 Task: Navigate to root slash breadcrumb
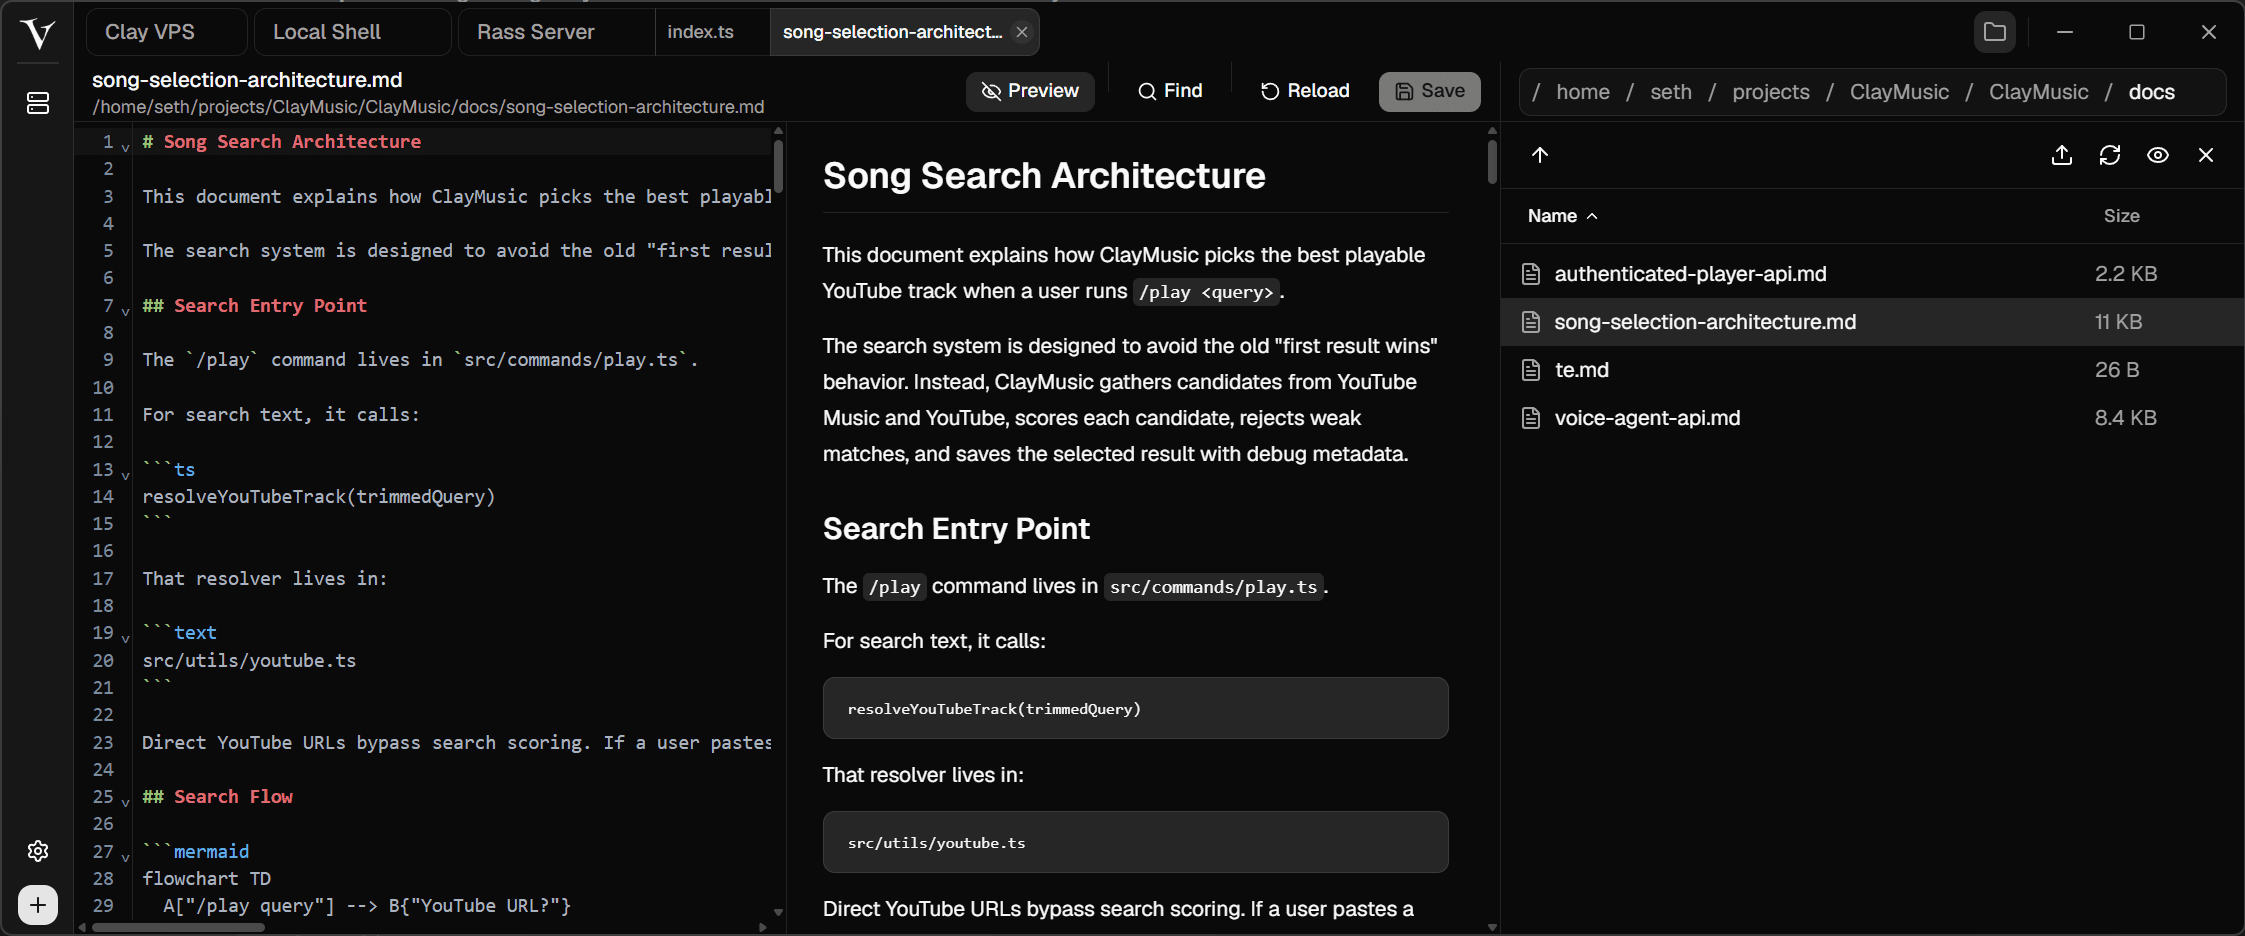coord(1536,92)
